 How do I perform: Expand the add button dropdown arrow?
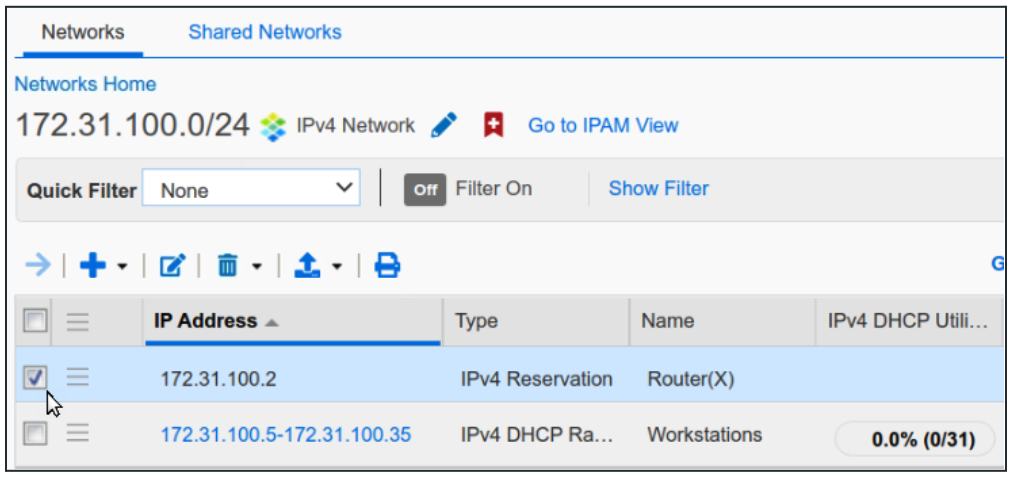tap(122, 267)
